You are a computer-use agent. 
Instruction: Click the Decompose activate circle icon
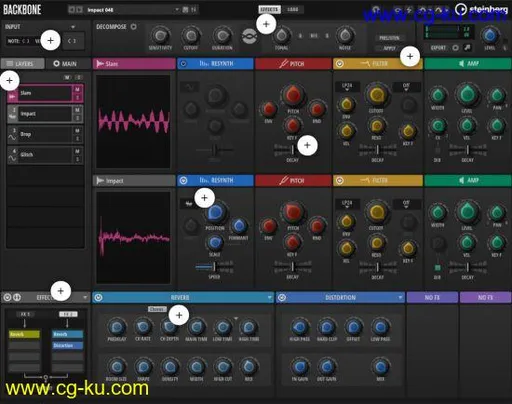134,26
